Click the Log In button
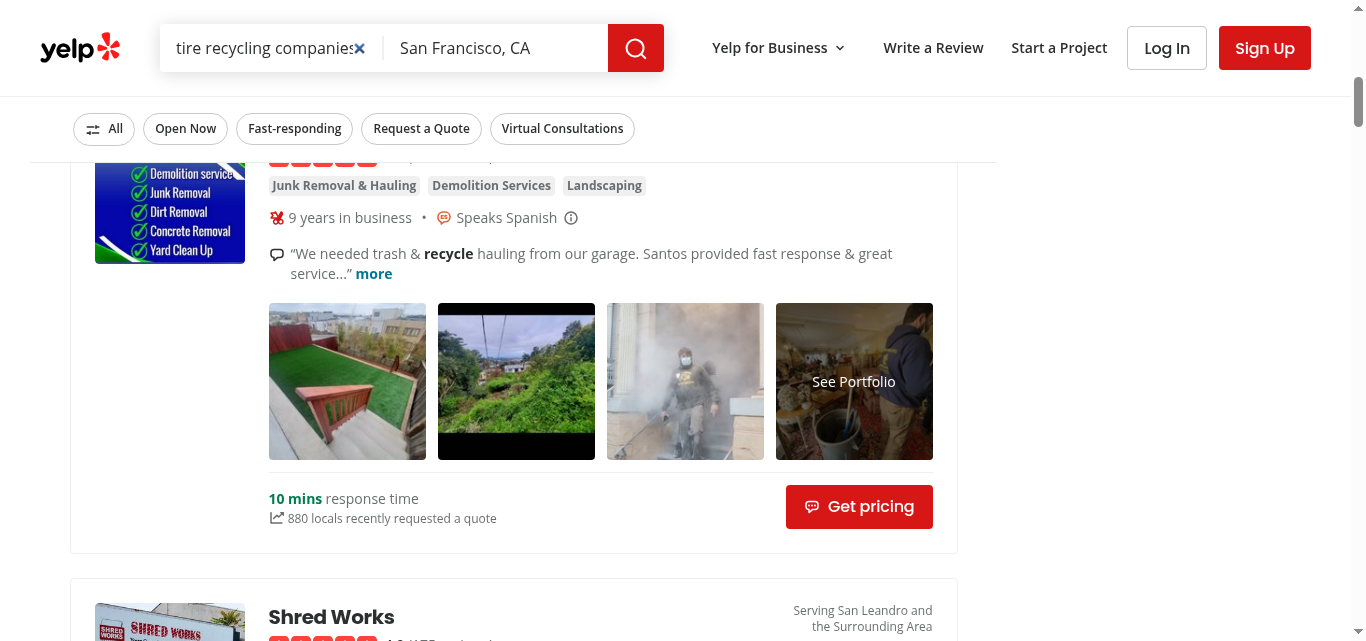 click(1167, 48)
